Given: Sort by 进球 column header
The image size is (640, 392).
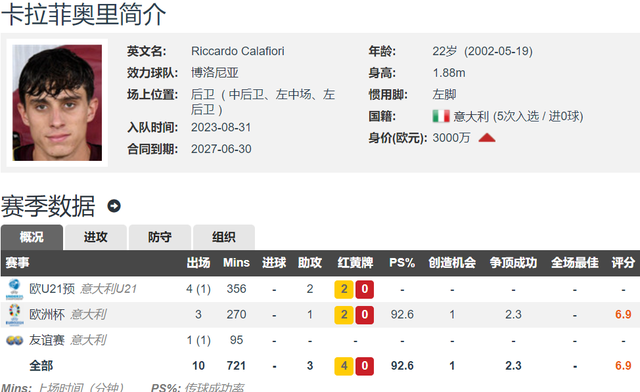Looking at the screenshot, I should [x=274, y=263].
